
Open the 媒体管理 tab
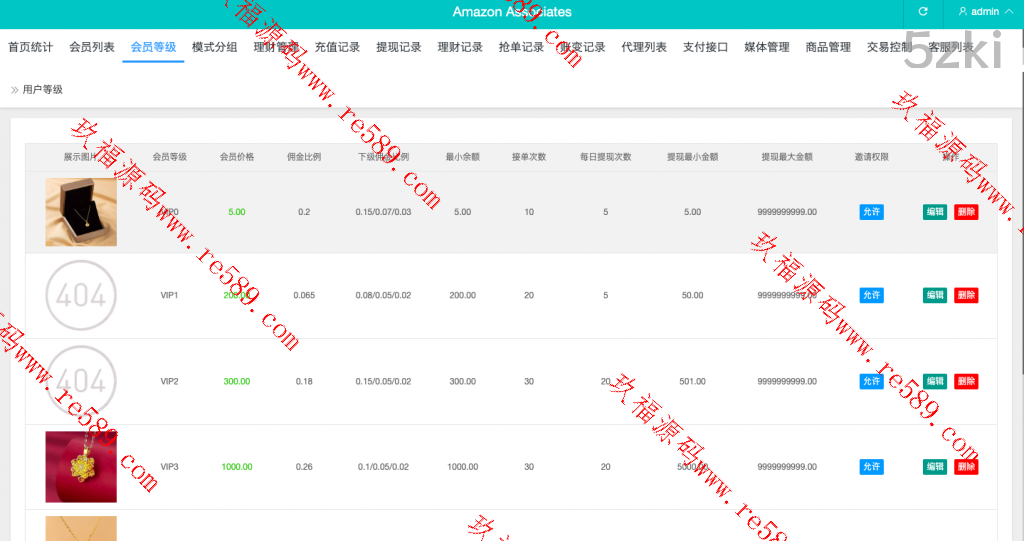(x=767, y=47)
